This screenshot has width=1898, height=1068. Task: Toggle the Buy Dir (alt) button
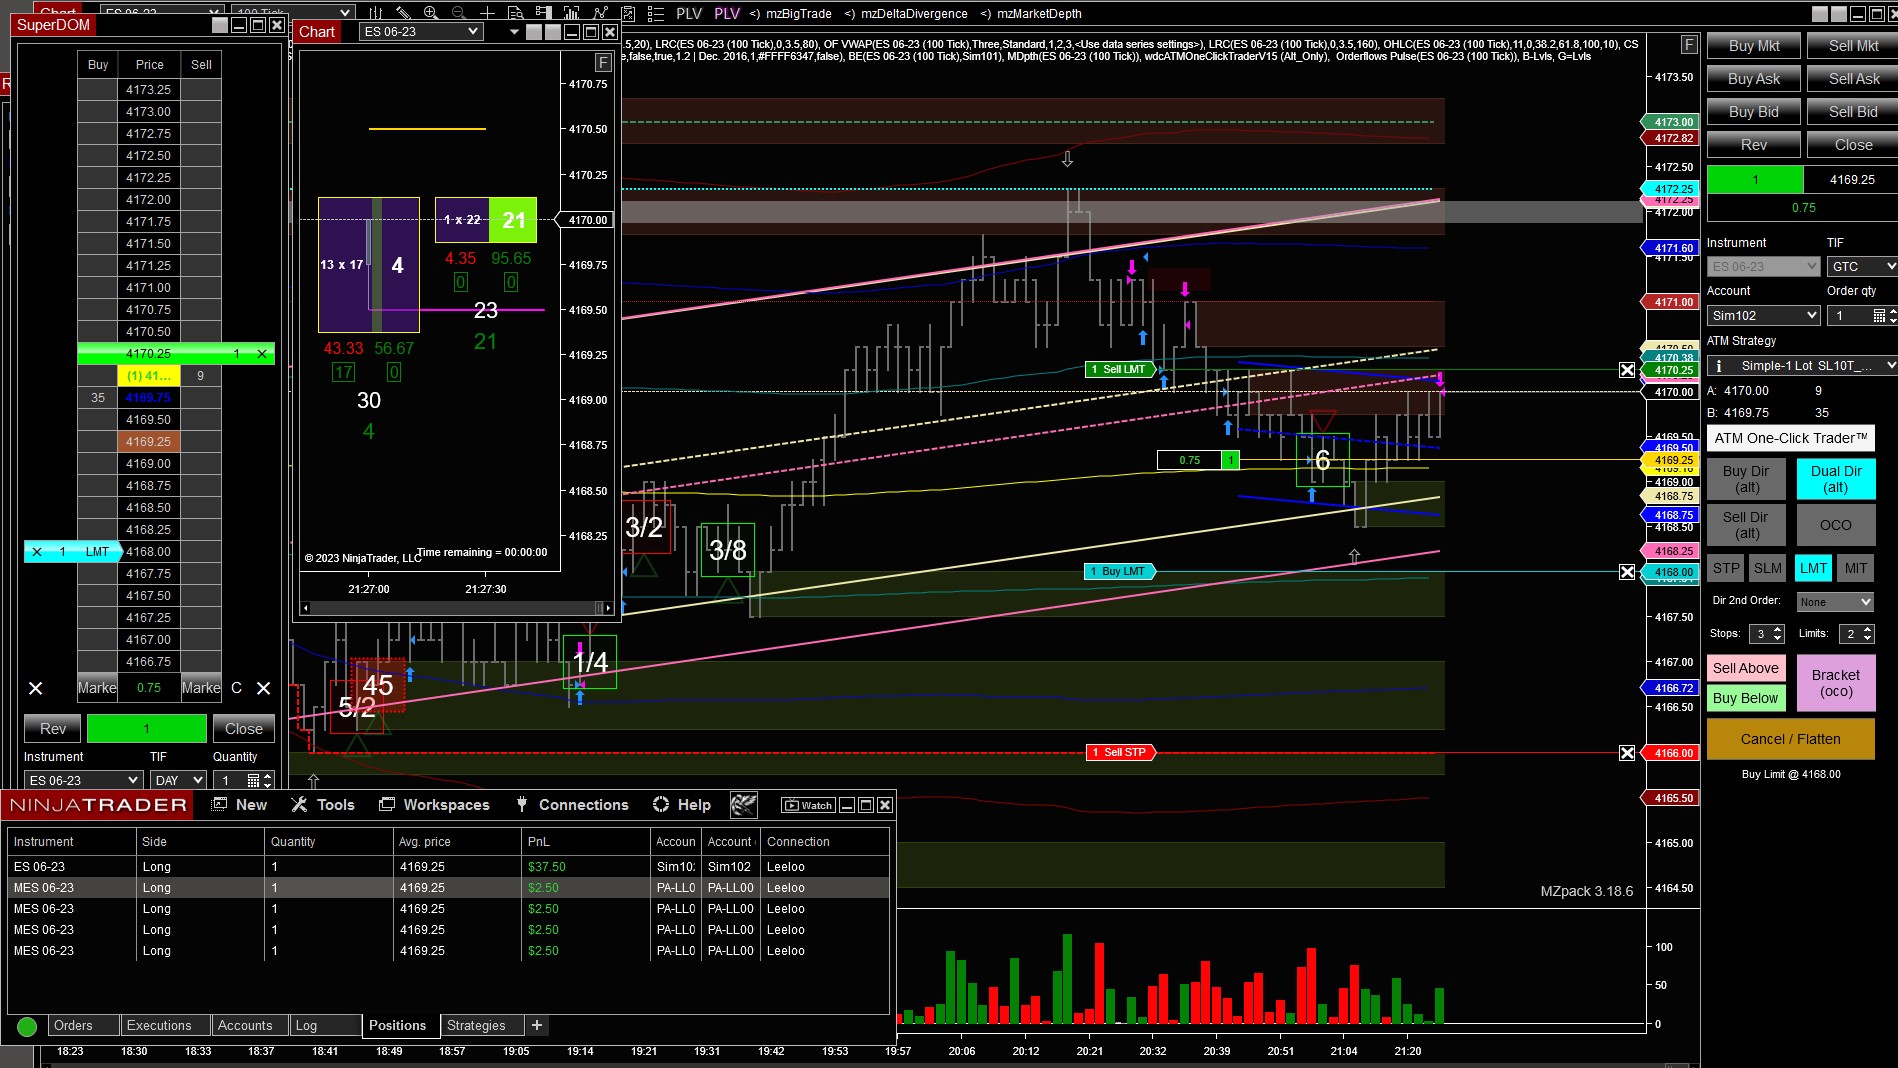(1746, 479)
